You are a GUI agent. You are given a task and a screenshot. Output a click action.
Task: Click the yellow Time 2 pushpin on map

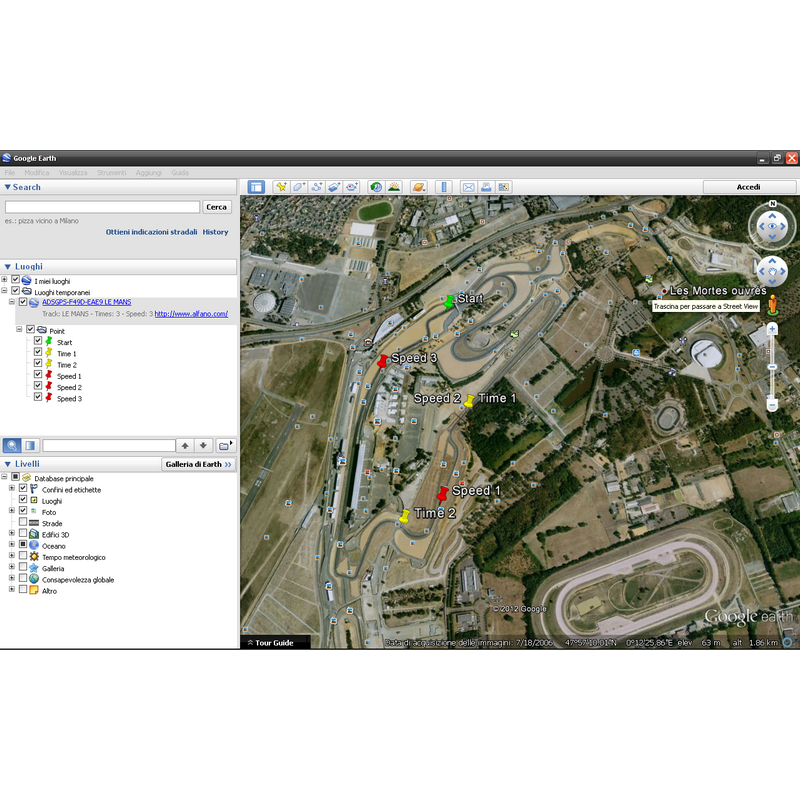coord(404,516)
